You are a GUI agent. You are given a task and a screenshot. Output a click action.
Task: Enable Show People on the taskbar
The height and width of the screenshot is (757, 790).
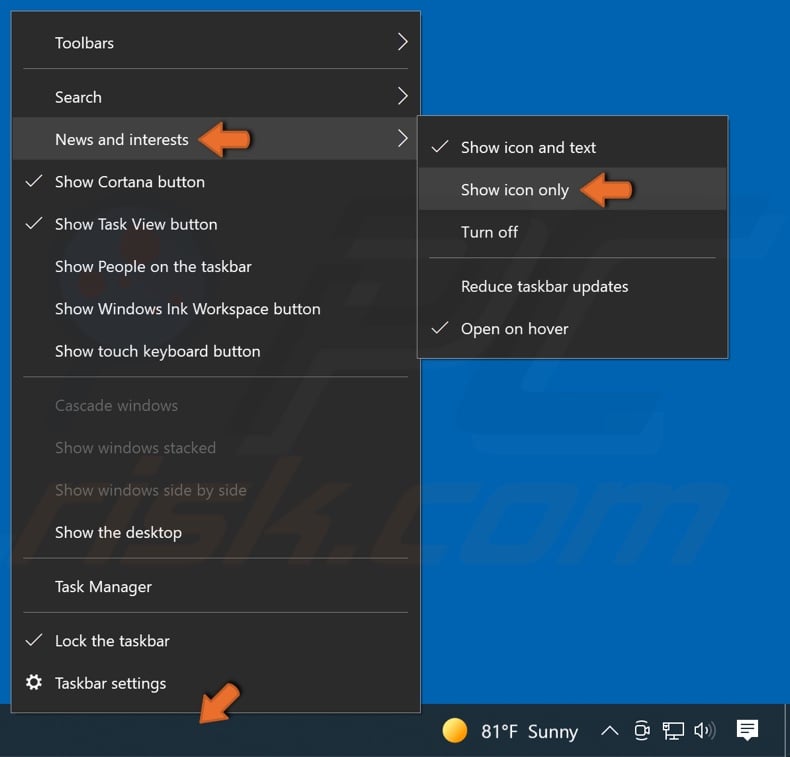[216, 266]
